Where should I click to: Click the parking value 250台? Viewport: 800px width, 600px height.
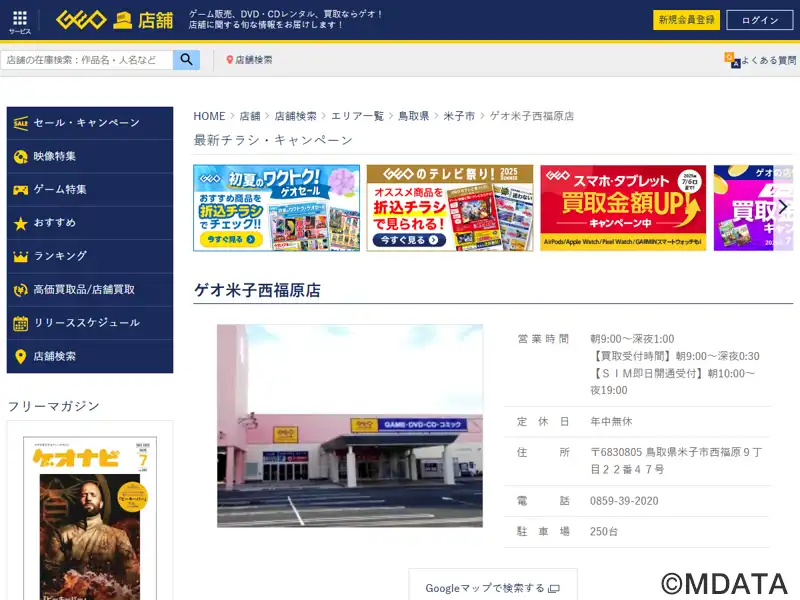(x=604, y=532)
